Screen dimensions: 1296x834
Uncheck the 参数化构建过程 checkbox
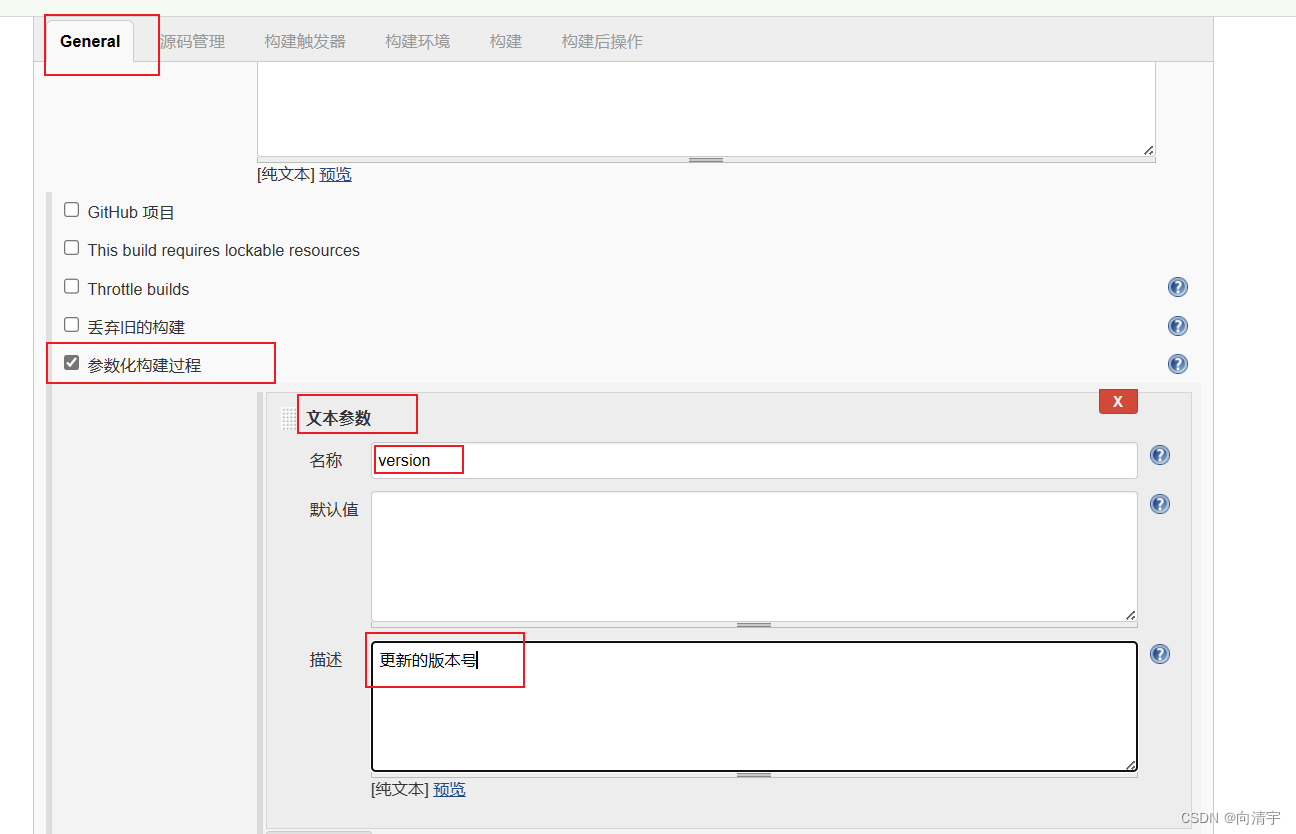point(71,363)
